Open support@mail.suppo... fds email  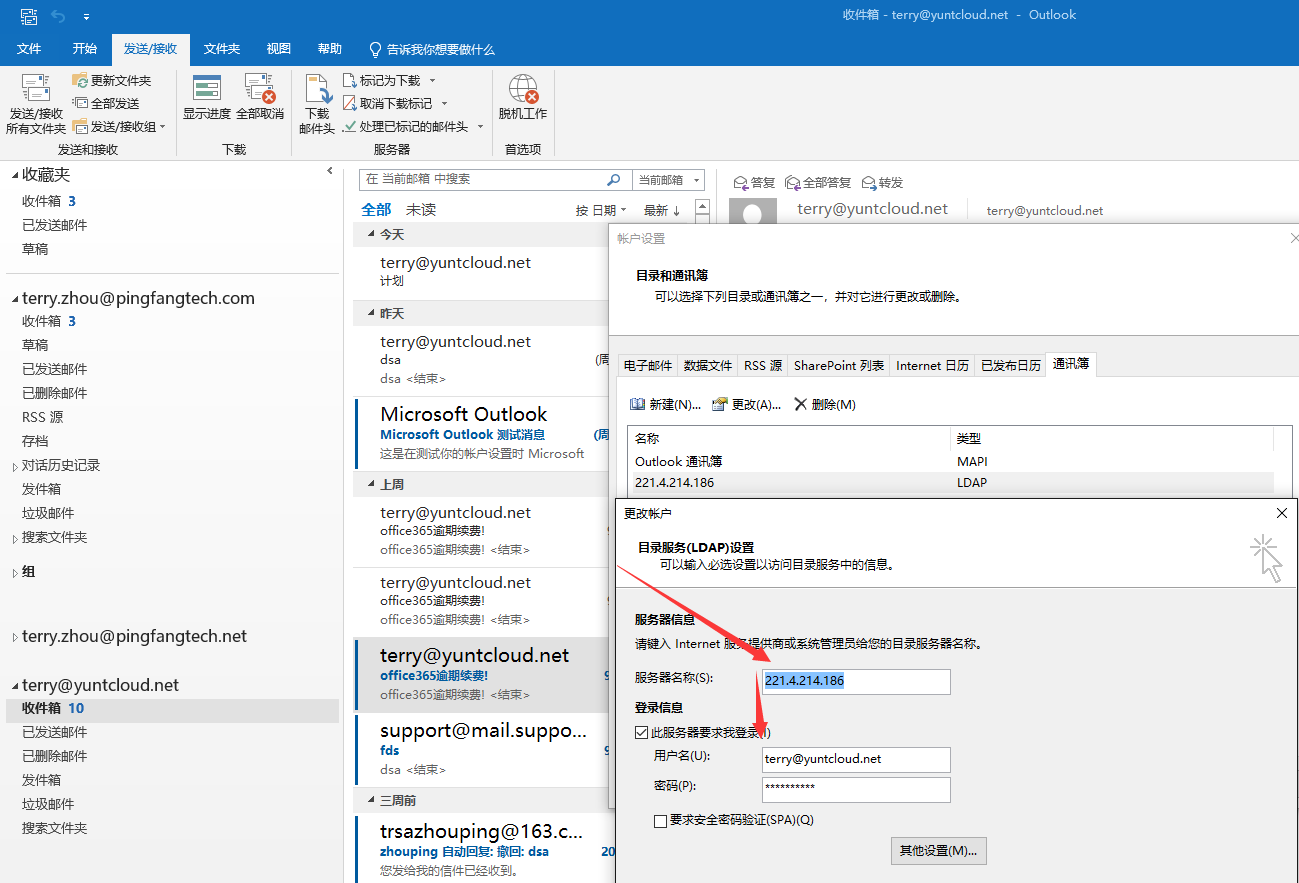(x=482, y=749)
